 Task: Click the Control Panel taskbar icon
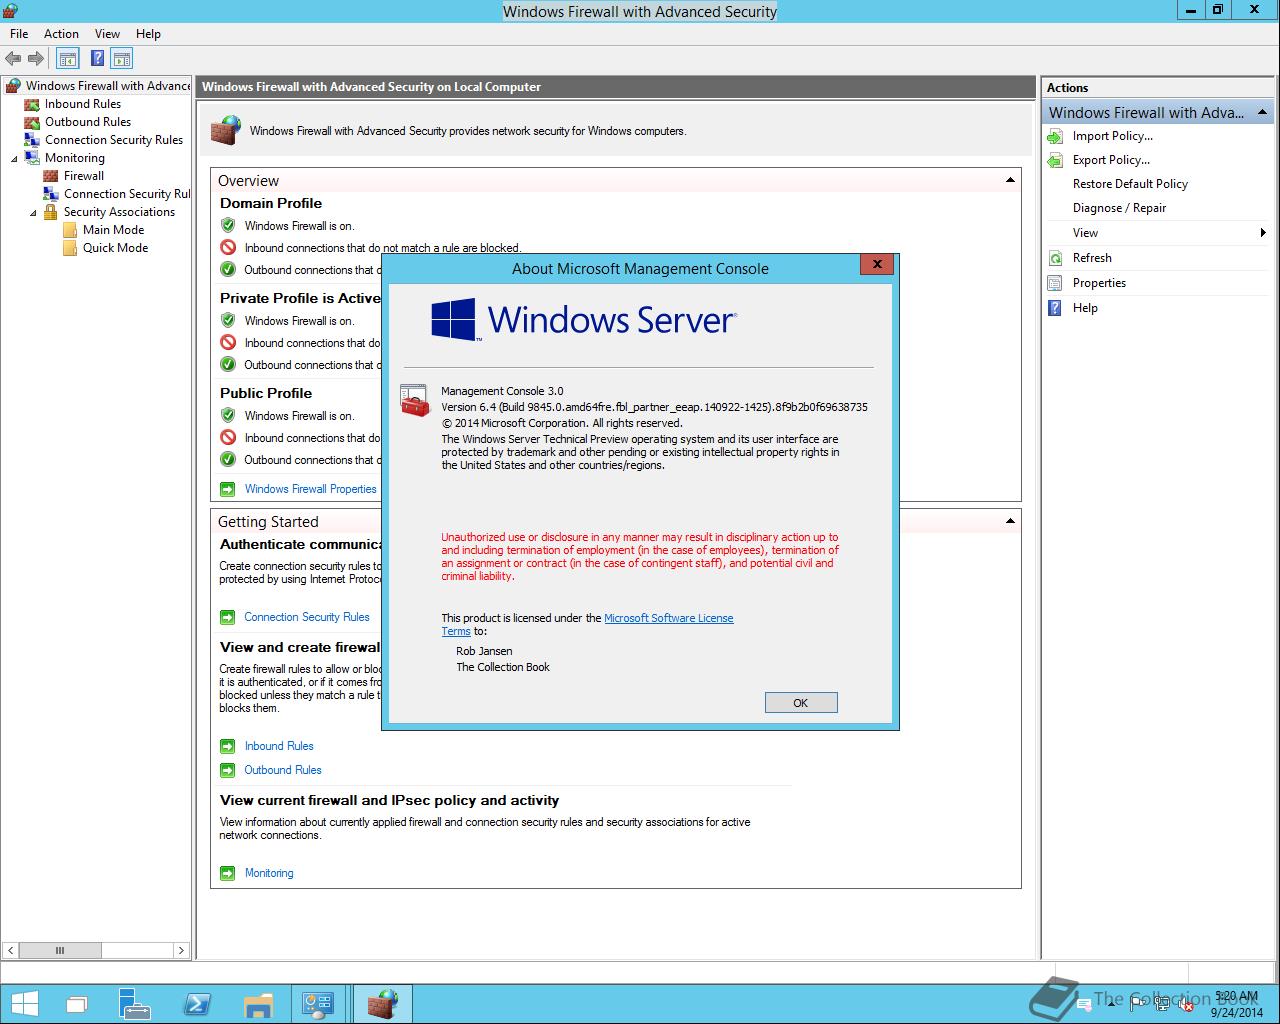tap(319, 1004)
